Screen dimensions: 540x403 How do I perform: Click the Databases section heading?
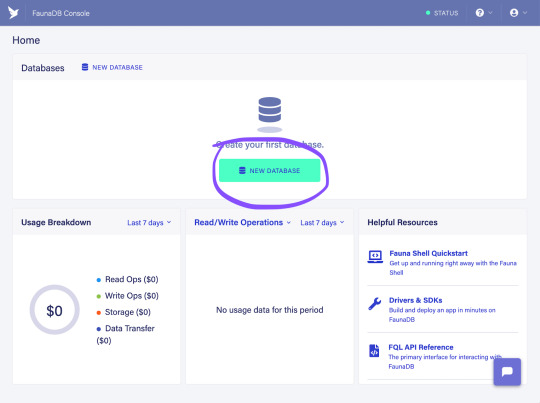[x=43, y=68]
